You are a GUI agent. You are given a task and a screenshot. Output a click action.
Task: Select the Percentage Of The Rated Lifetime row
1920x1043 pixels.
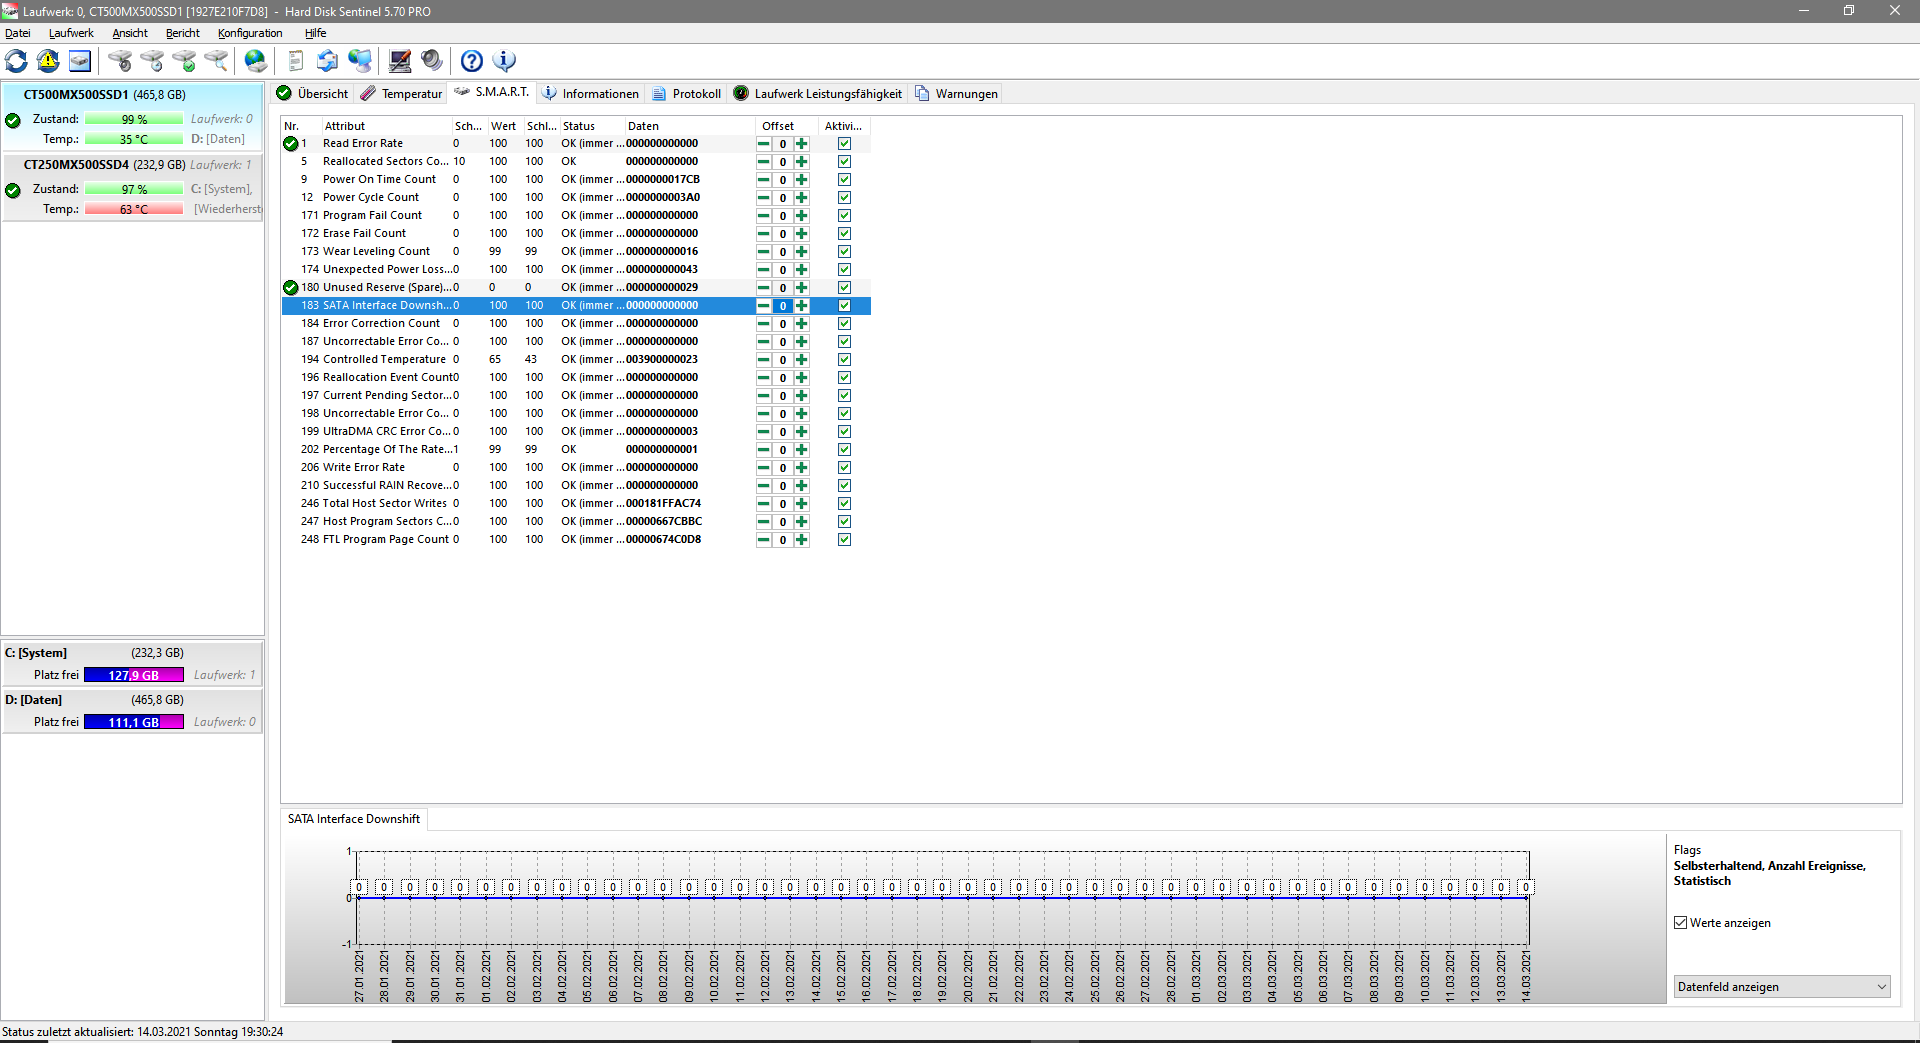(576, 450)
